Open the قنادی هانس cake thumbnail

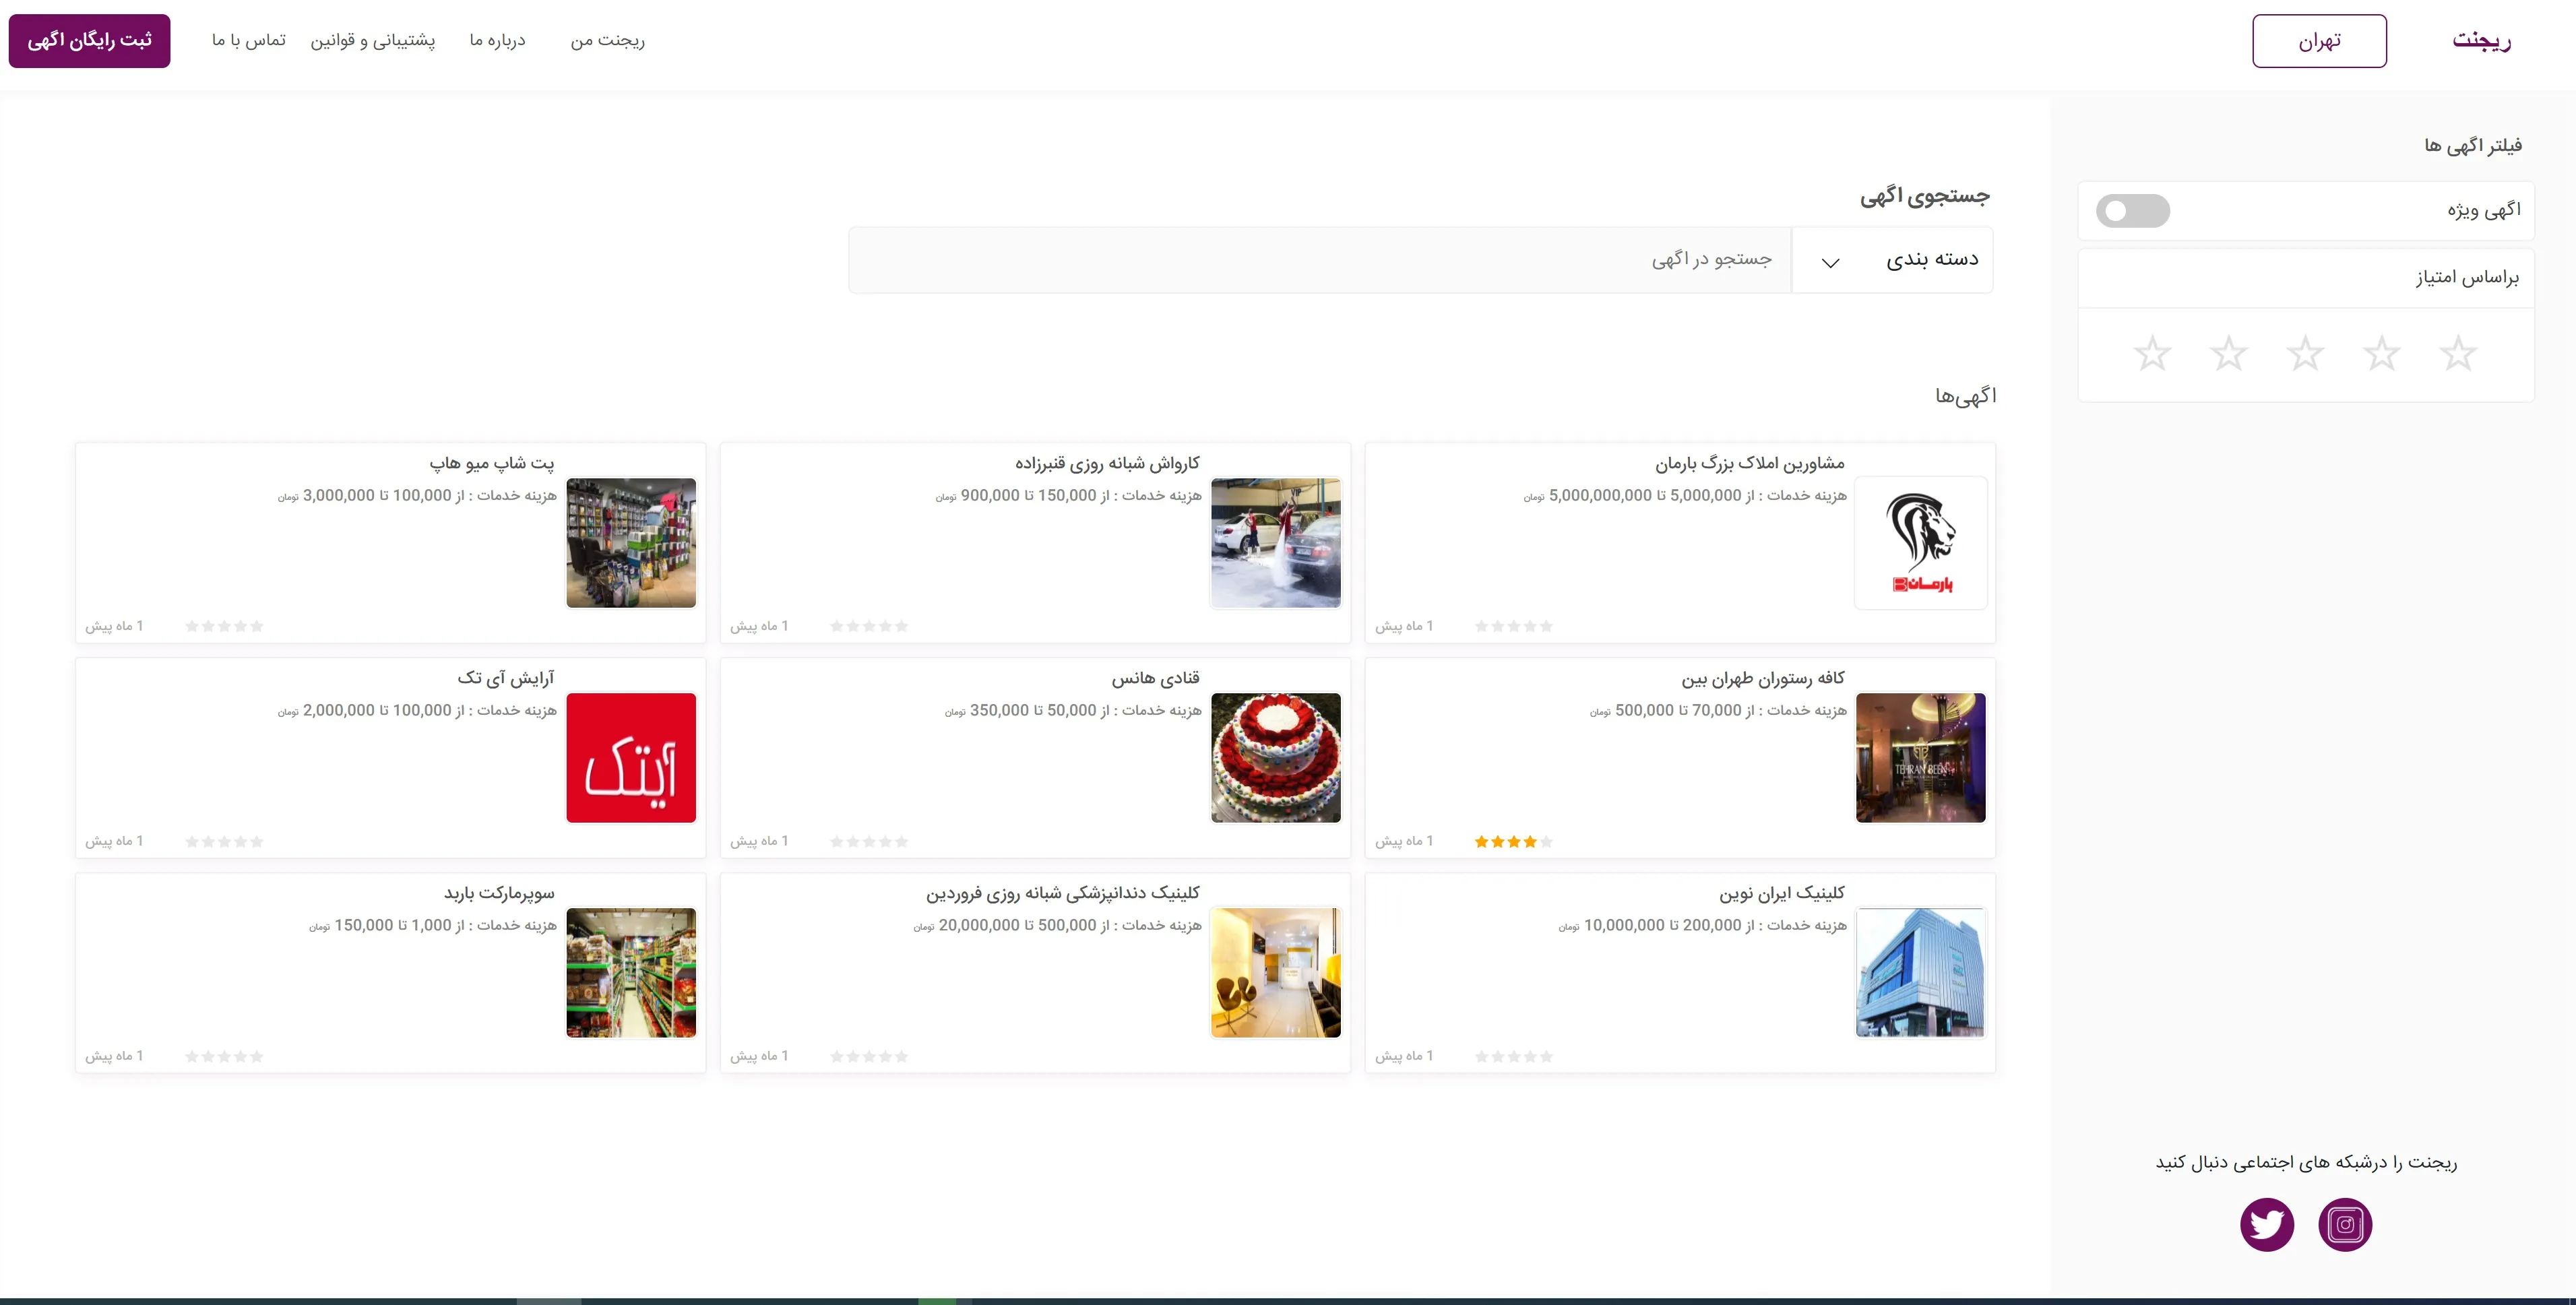point(1275,757)
